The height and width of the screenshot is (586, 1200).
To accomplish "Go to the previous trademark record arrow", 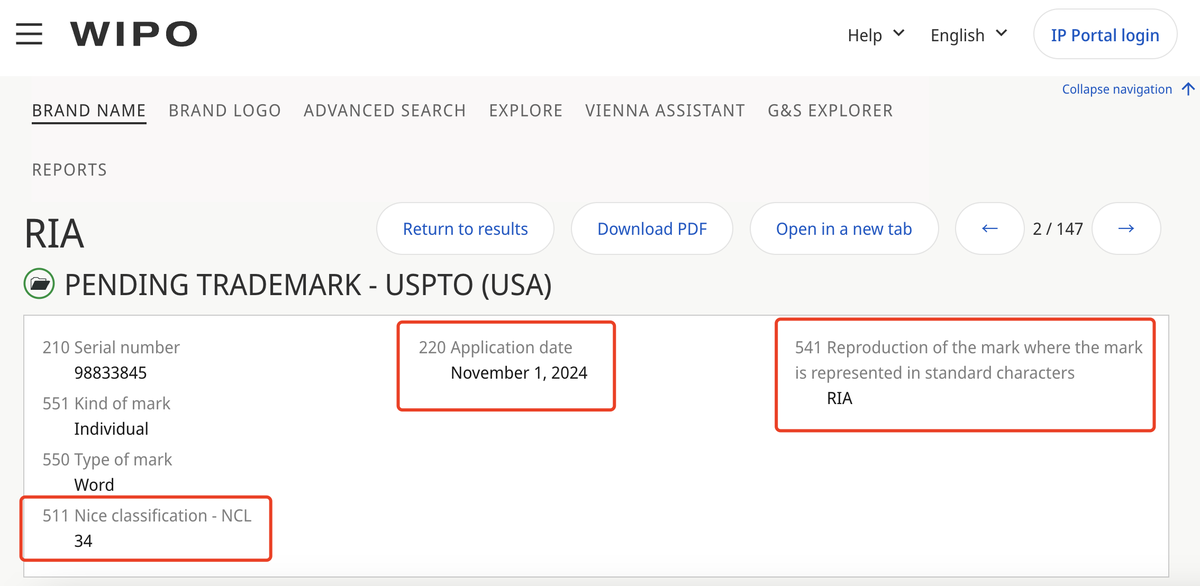I will coord(990,229).
